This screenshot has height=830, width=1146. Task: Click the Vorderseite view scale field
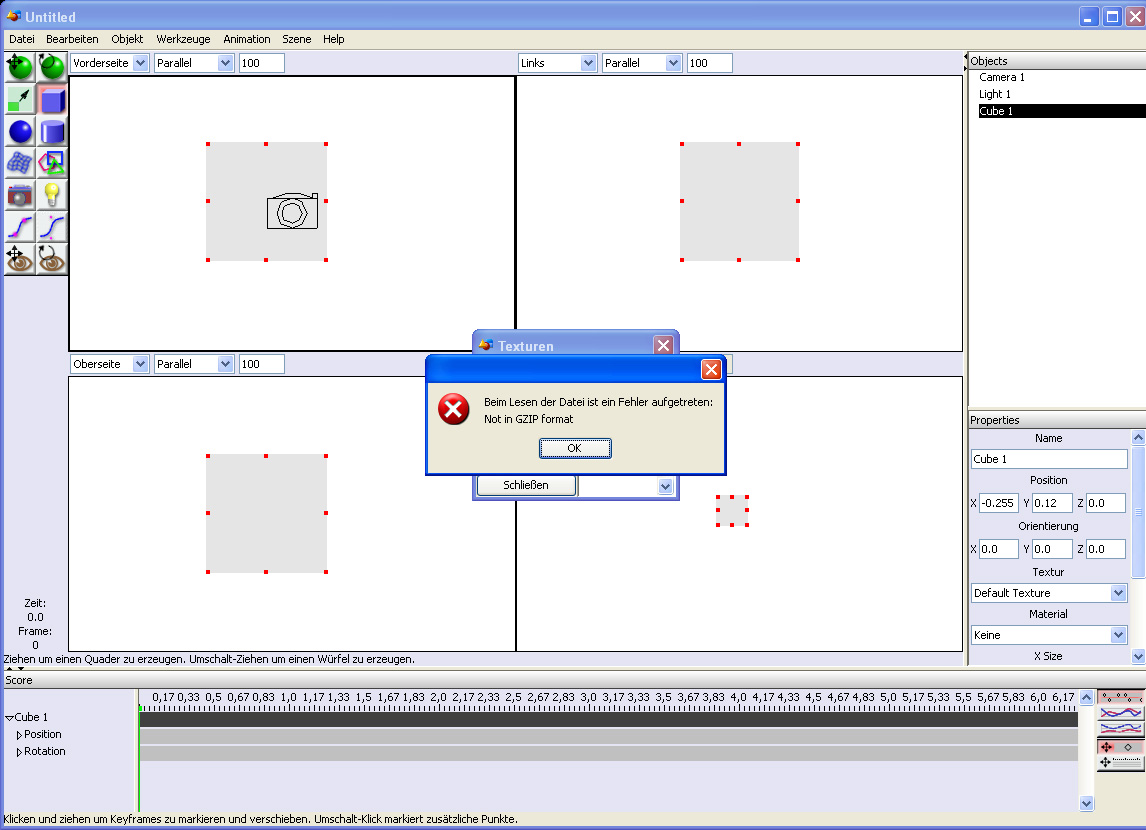click(x=262, y=63)
